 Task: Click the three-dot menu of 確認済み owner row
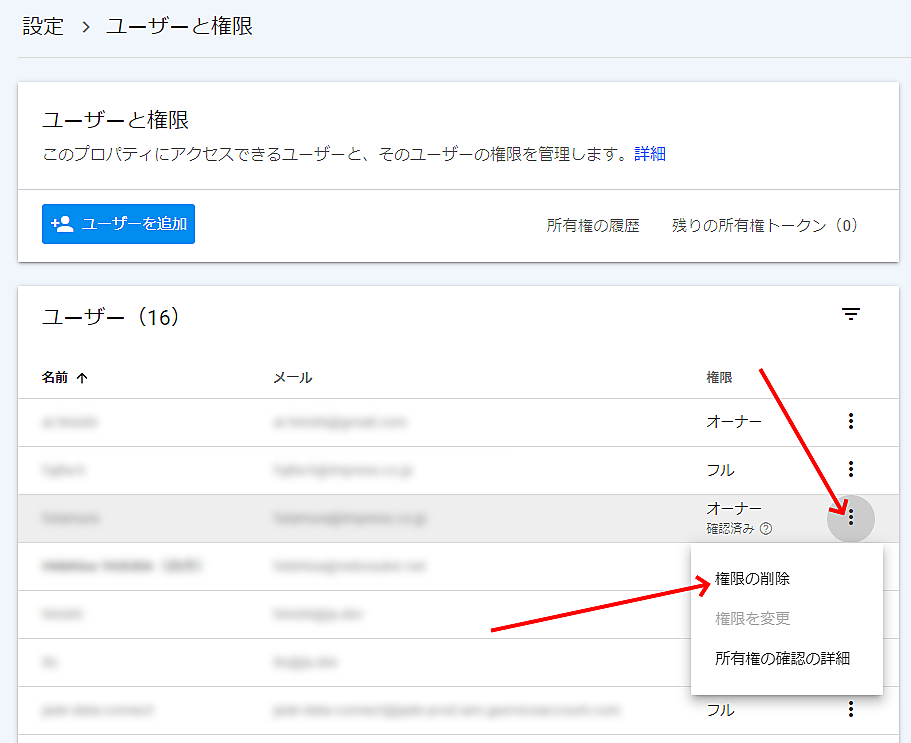coord(851,517)
